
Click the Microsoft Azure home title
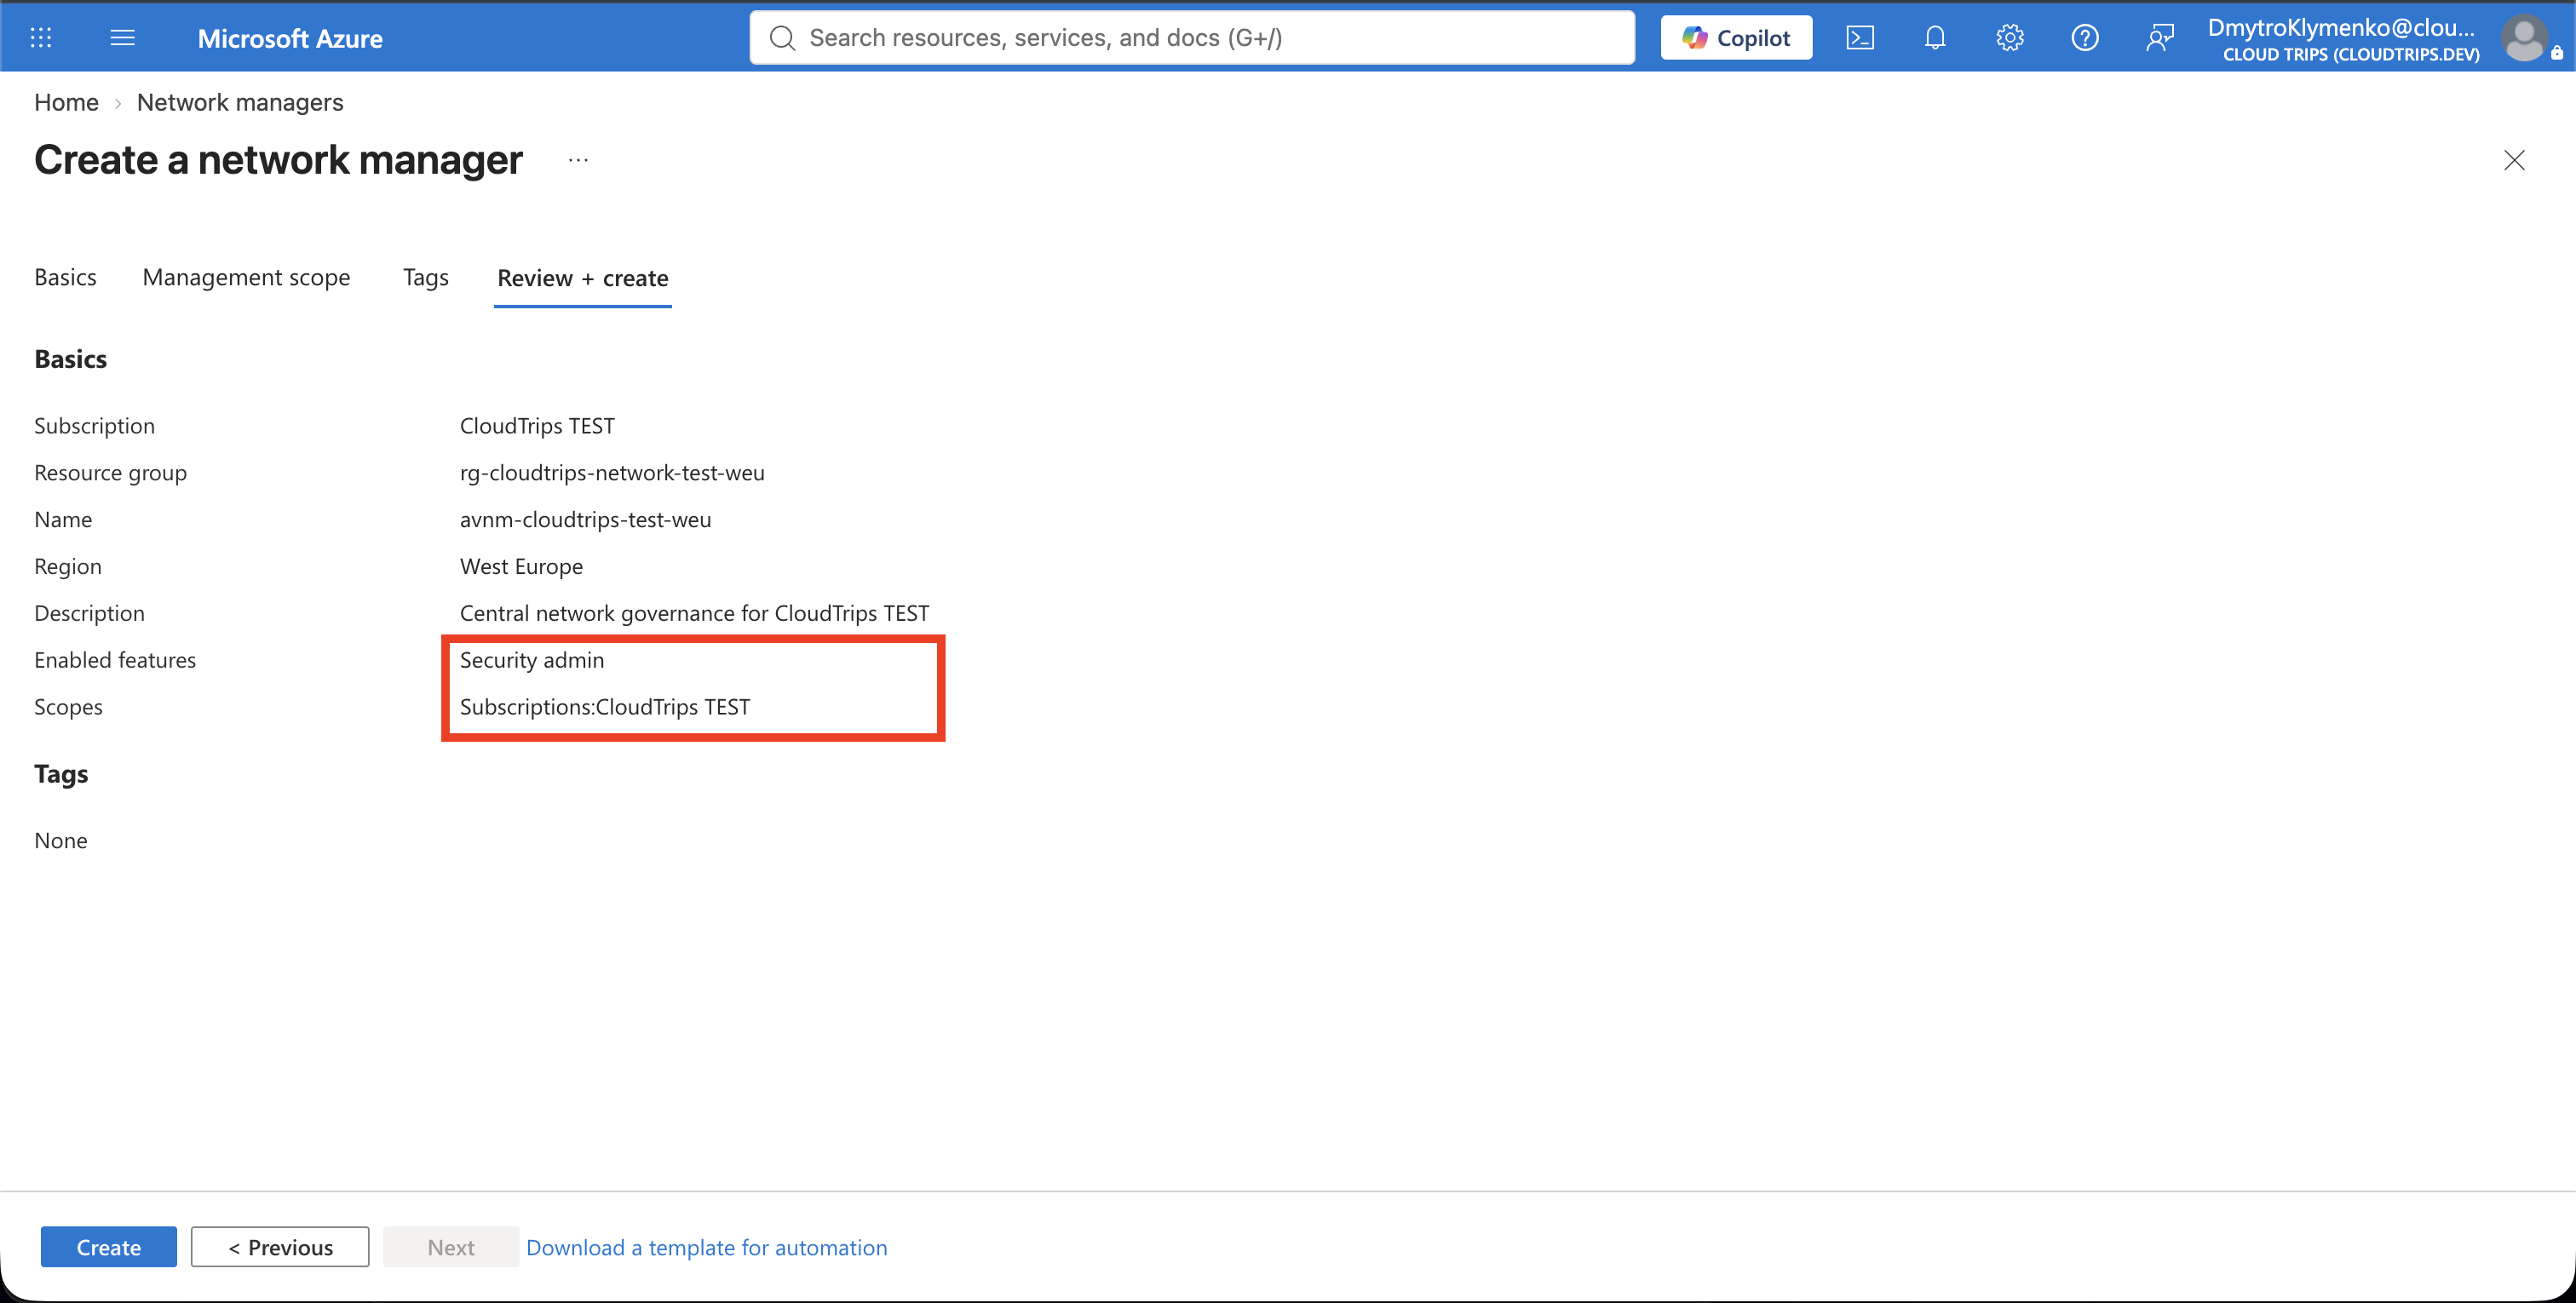pos(290,39)
